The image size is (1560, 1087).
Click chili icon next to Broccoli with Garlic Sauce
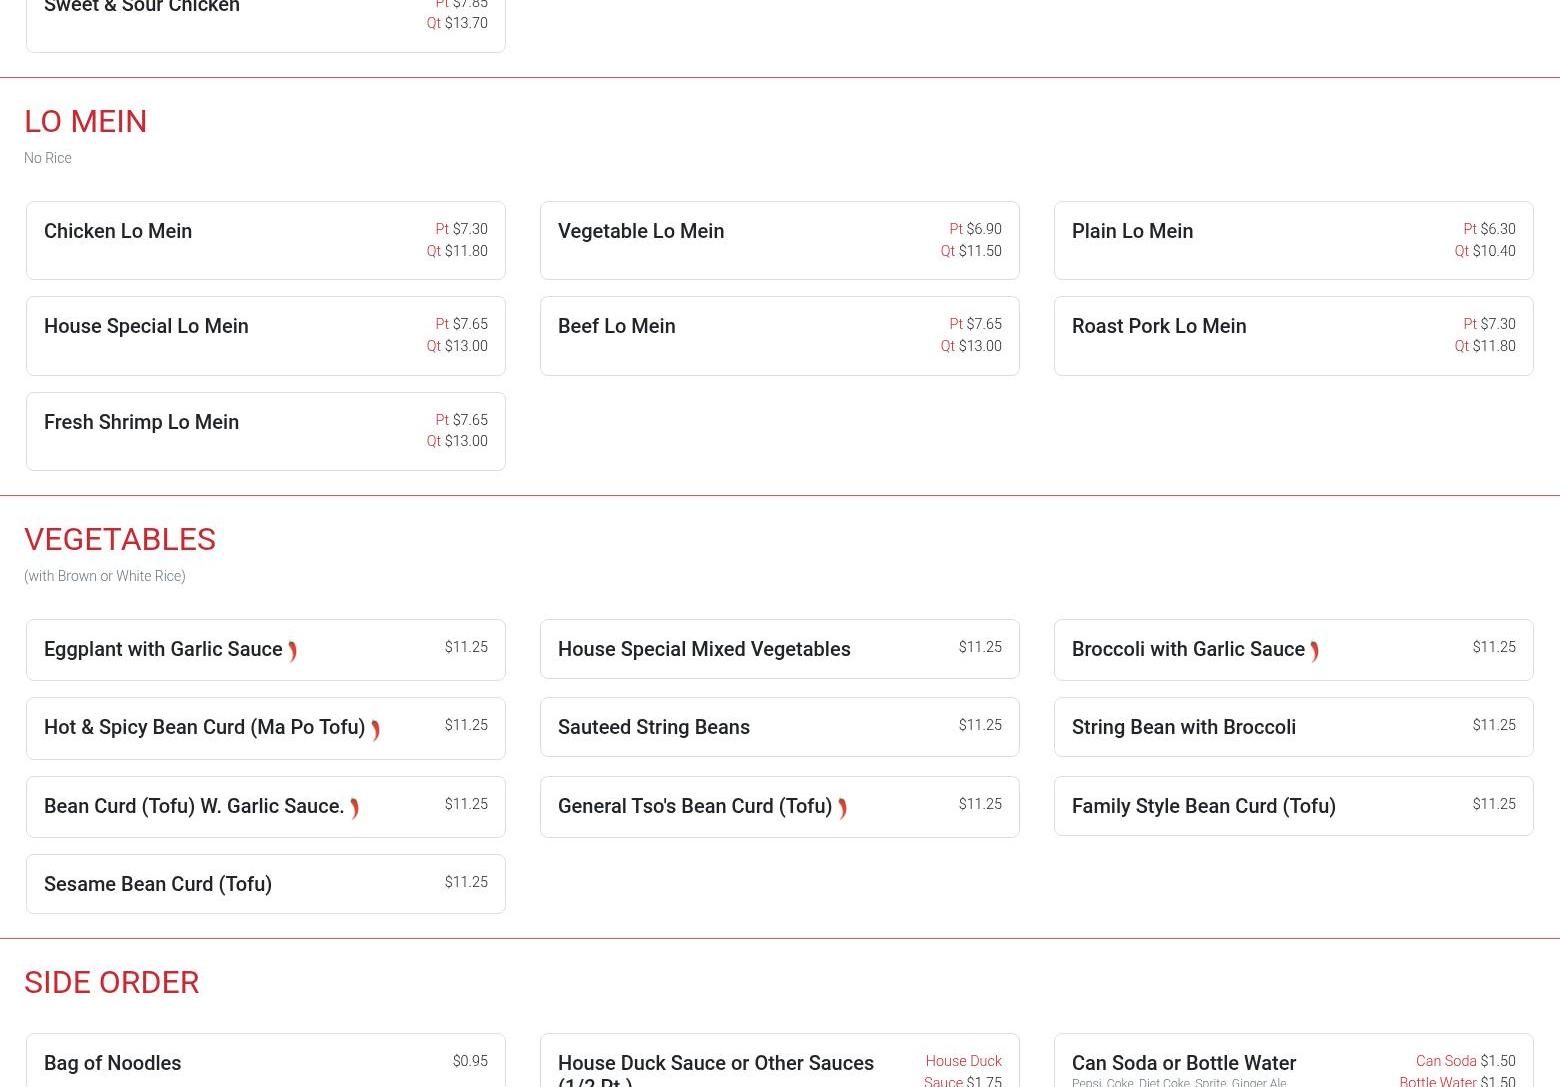pos(1314,651)
